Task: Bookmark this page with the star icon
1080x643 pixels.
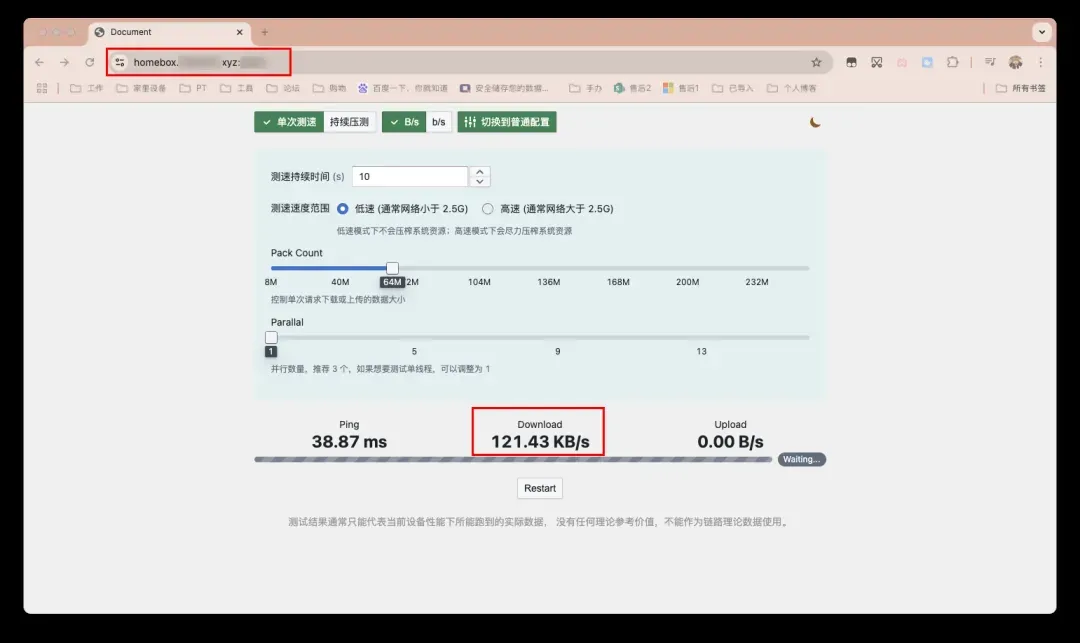Action: coord(816,62)
